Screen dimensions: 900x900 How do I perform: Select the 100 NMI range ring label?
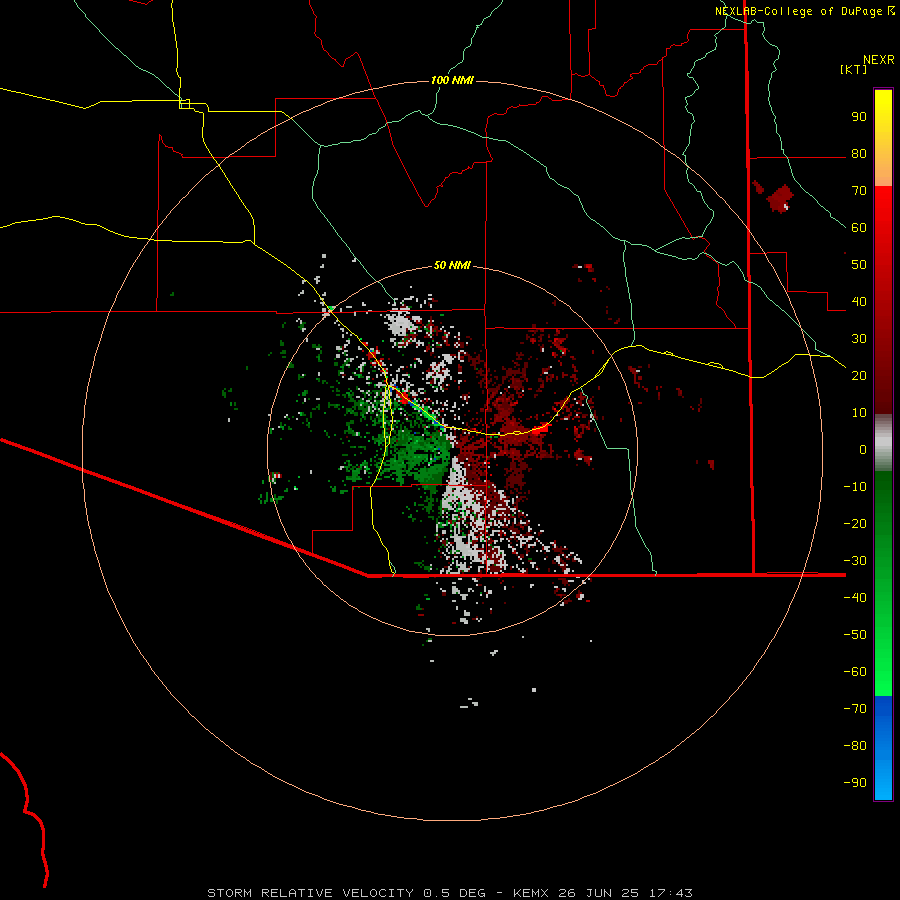tap(452, 80)
